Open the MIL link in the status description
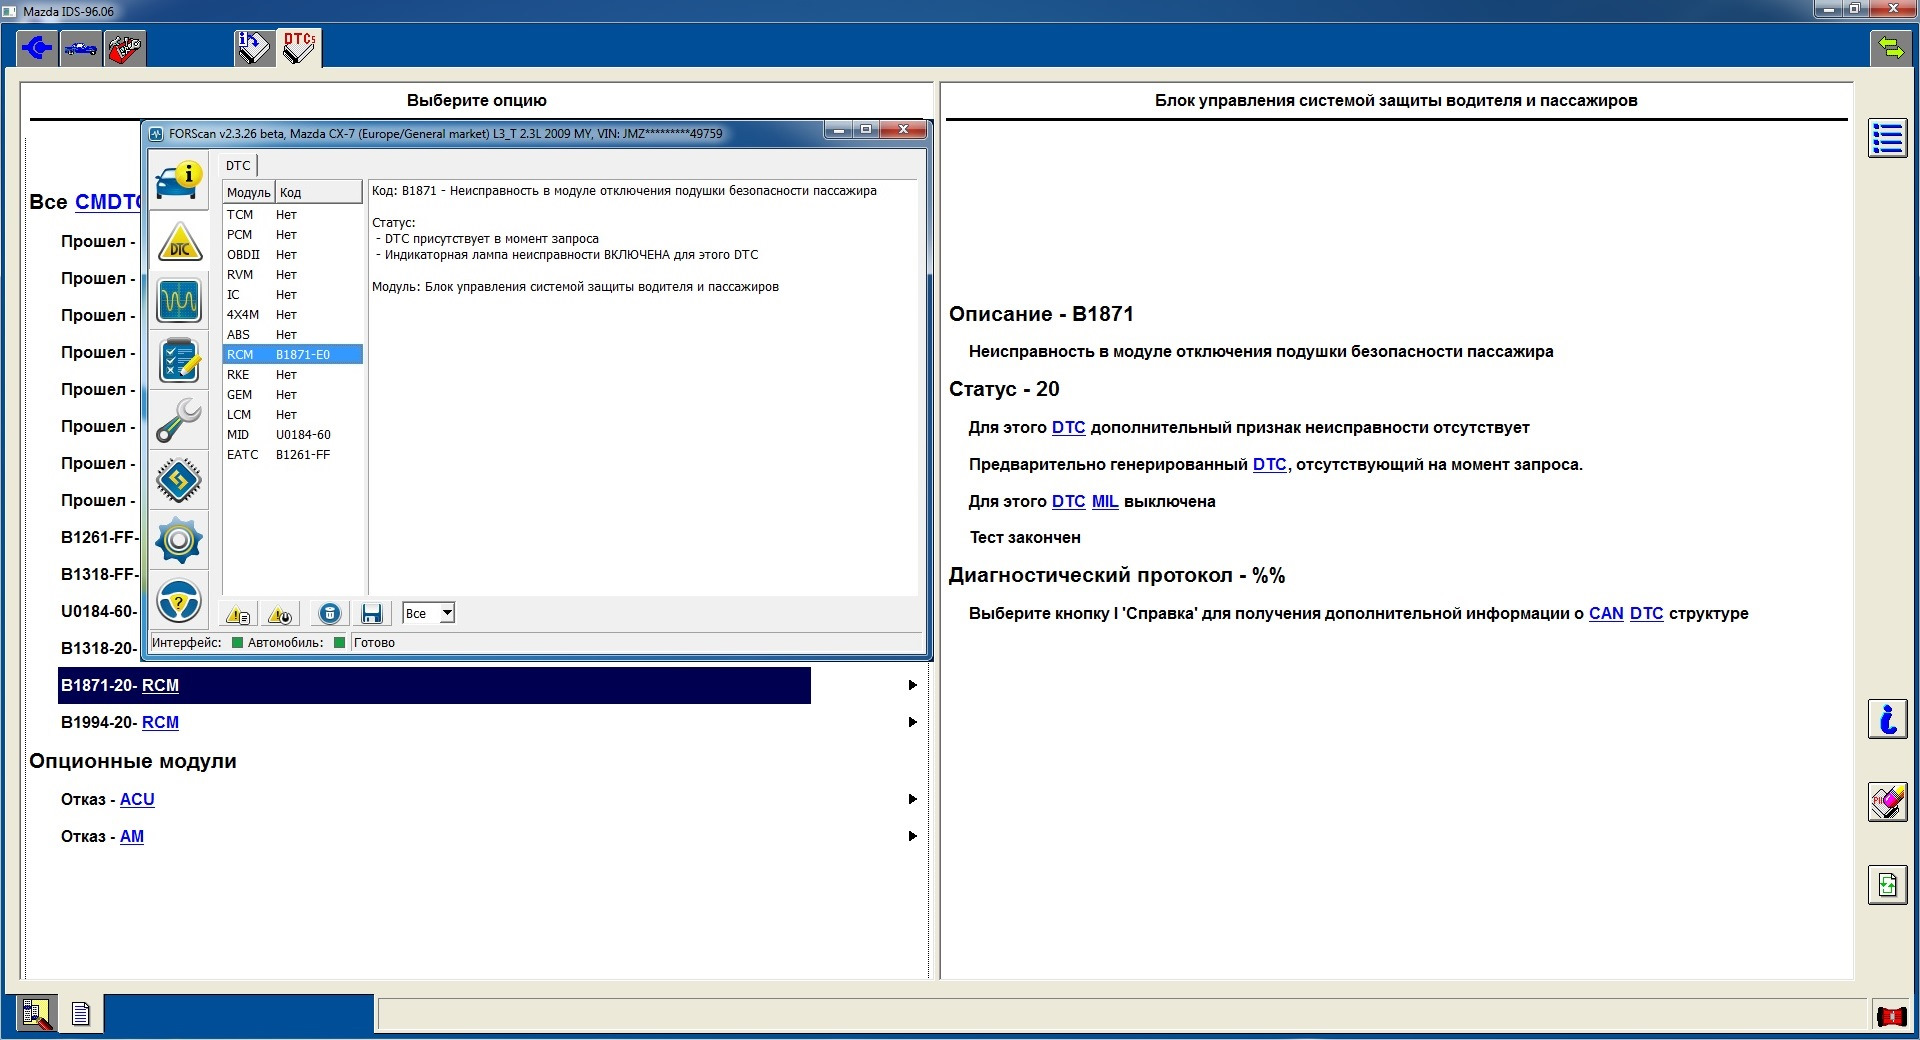This screenshot has height=1040, width=1920. [1105, 501]
